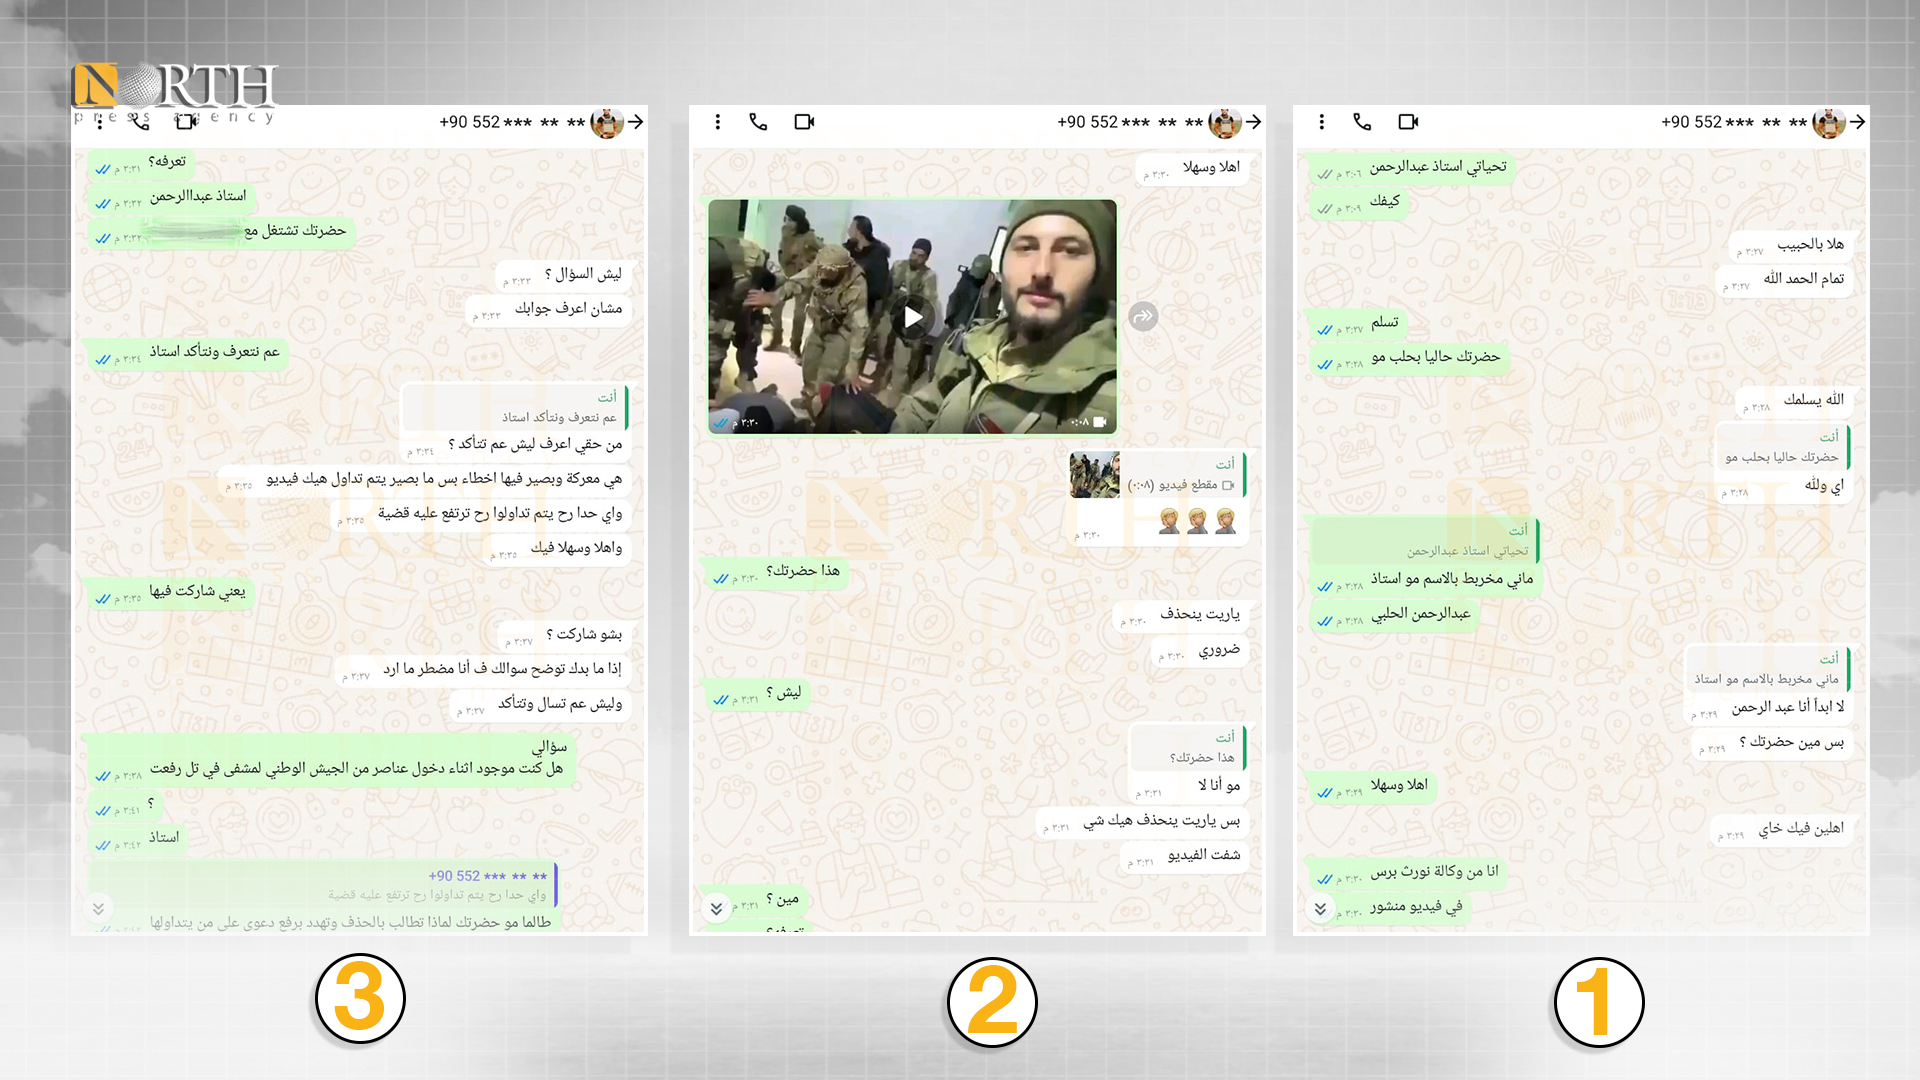
Task: Open the three-dot menu in screenshot 2
Action: pos(717,122)
